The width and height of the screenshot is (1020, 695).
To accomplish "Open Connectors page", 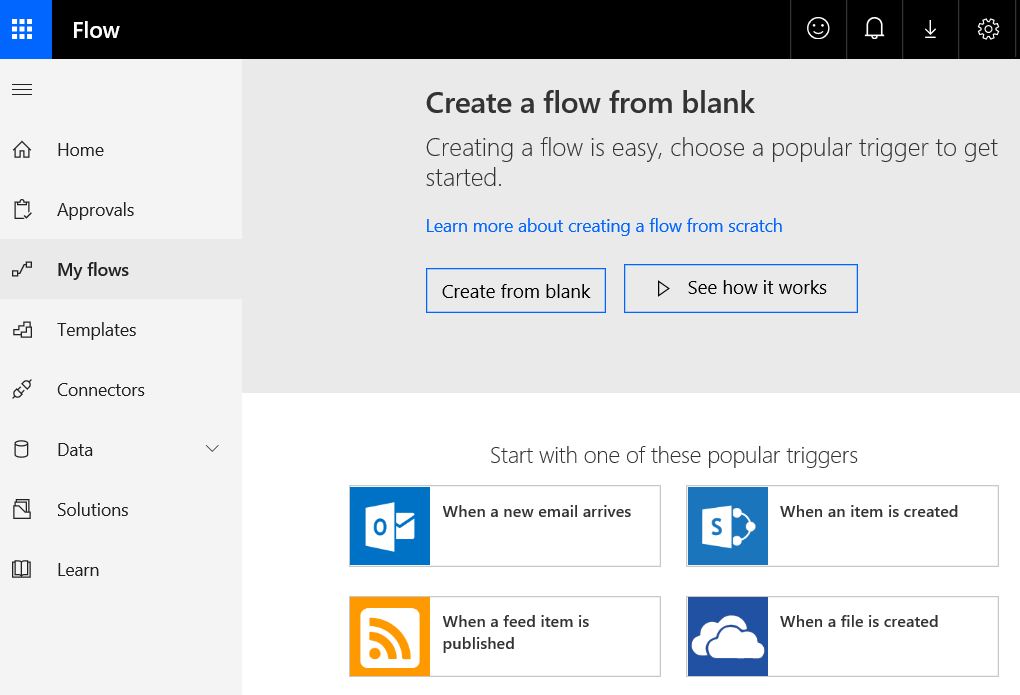I will point(121,390).
